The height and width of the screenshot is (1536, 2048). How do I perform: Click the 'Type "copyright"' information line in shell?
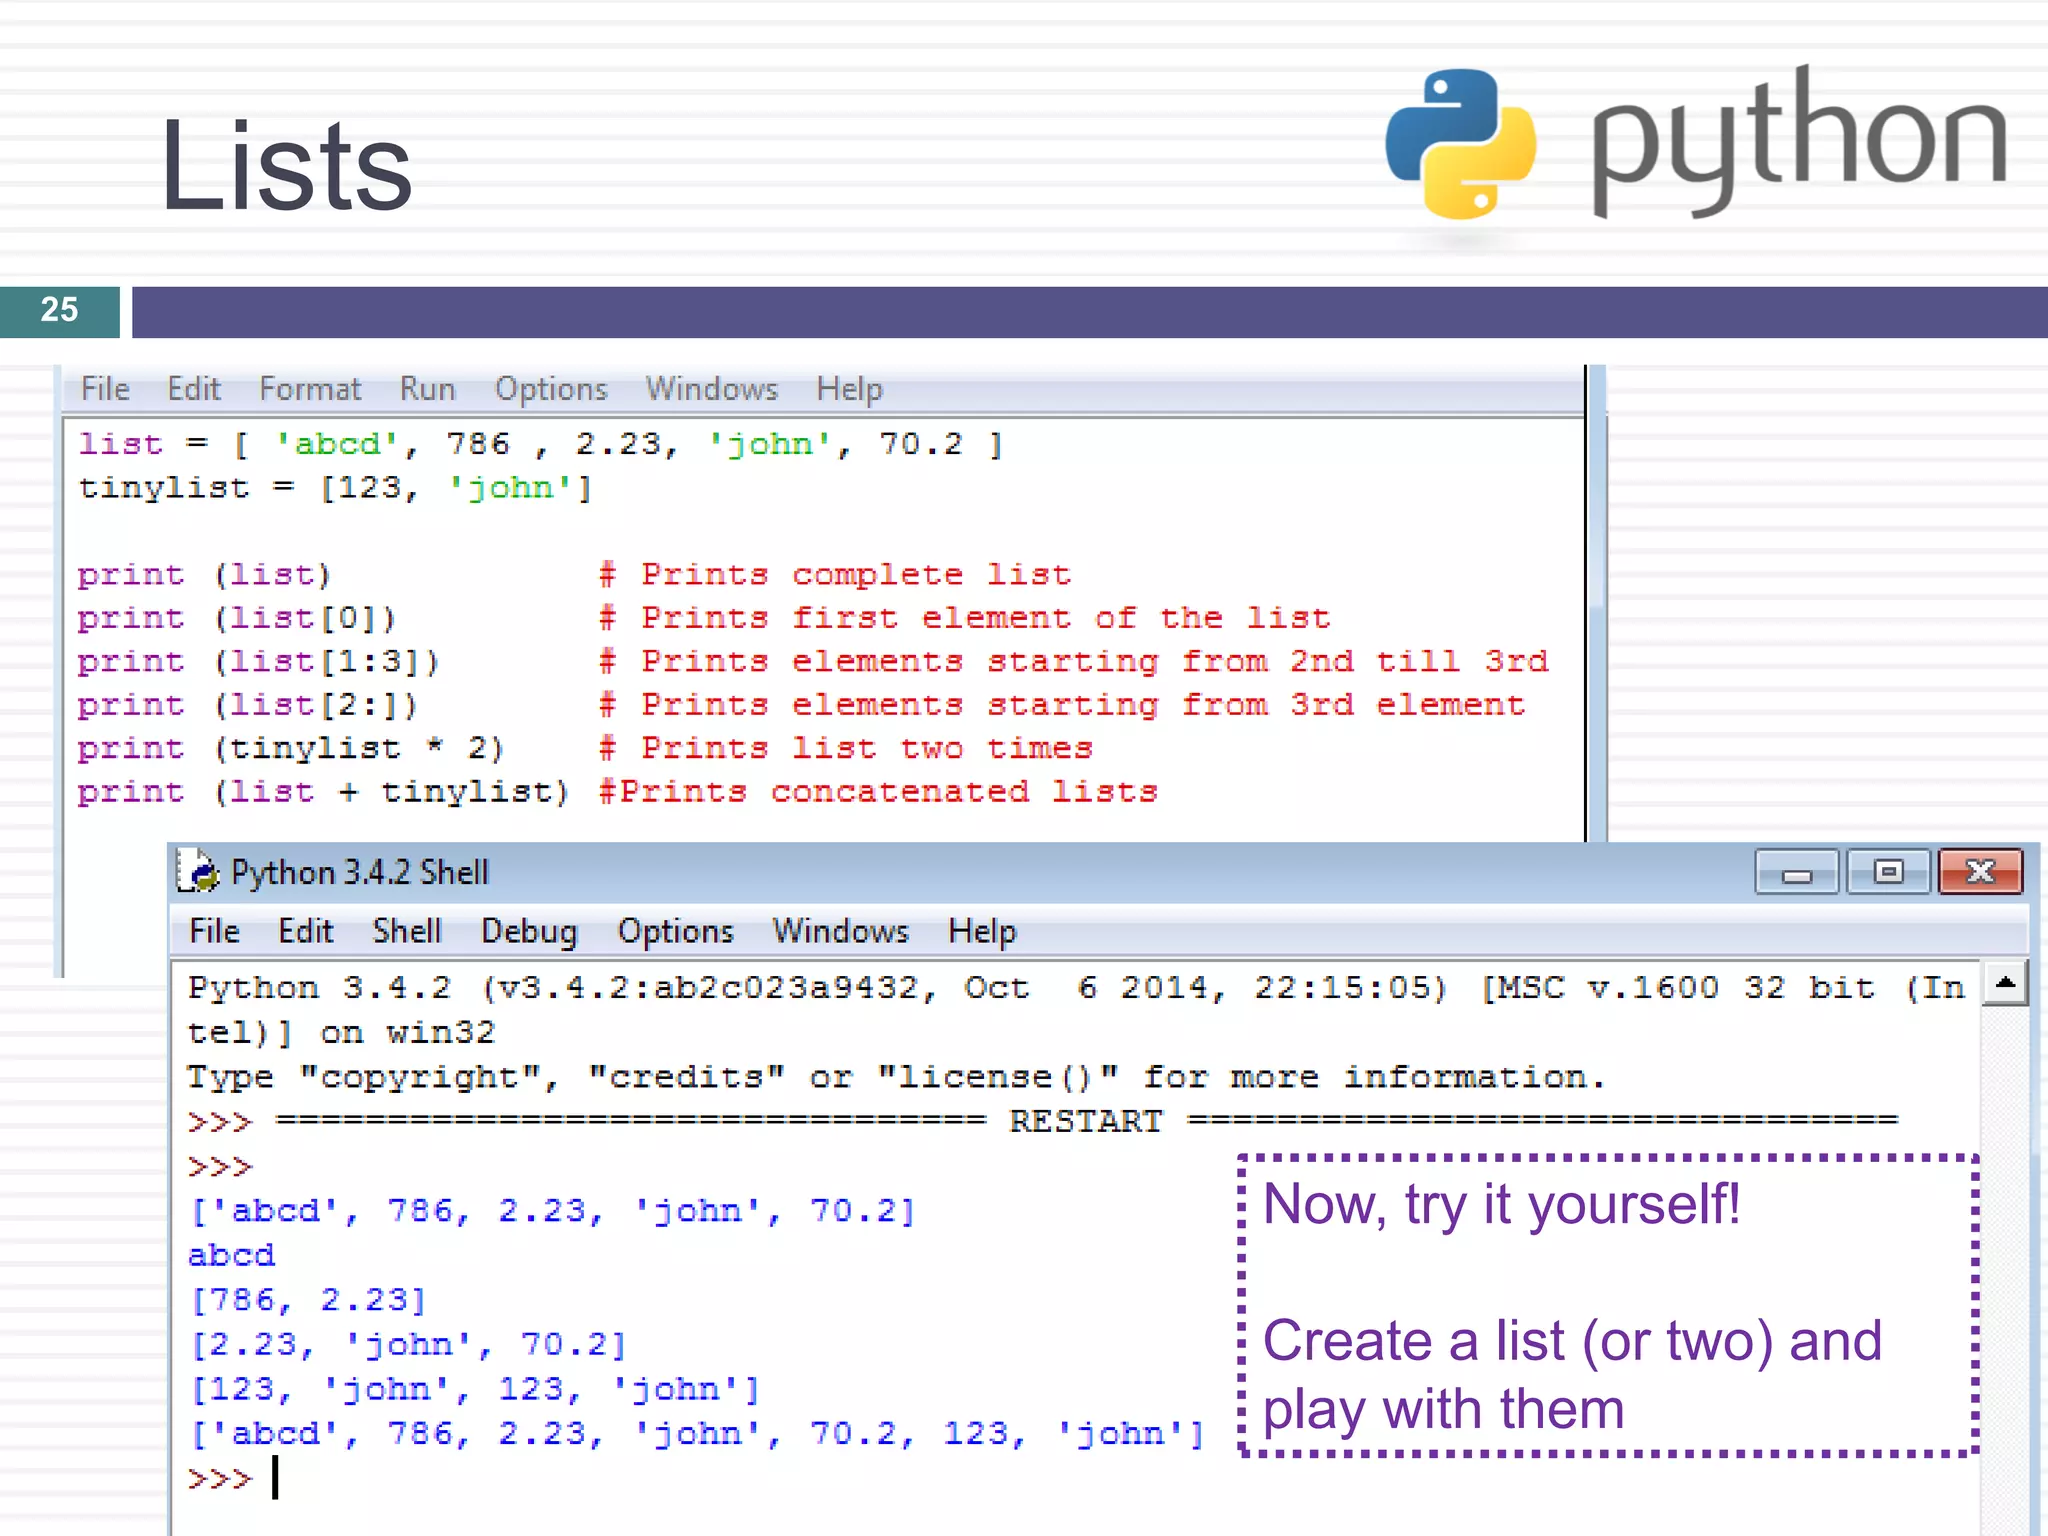896,1077
